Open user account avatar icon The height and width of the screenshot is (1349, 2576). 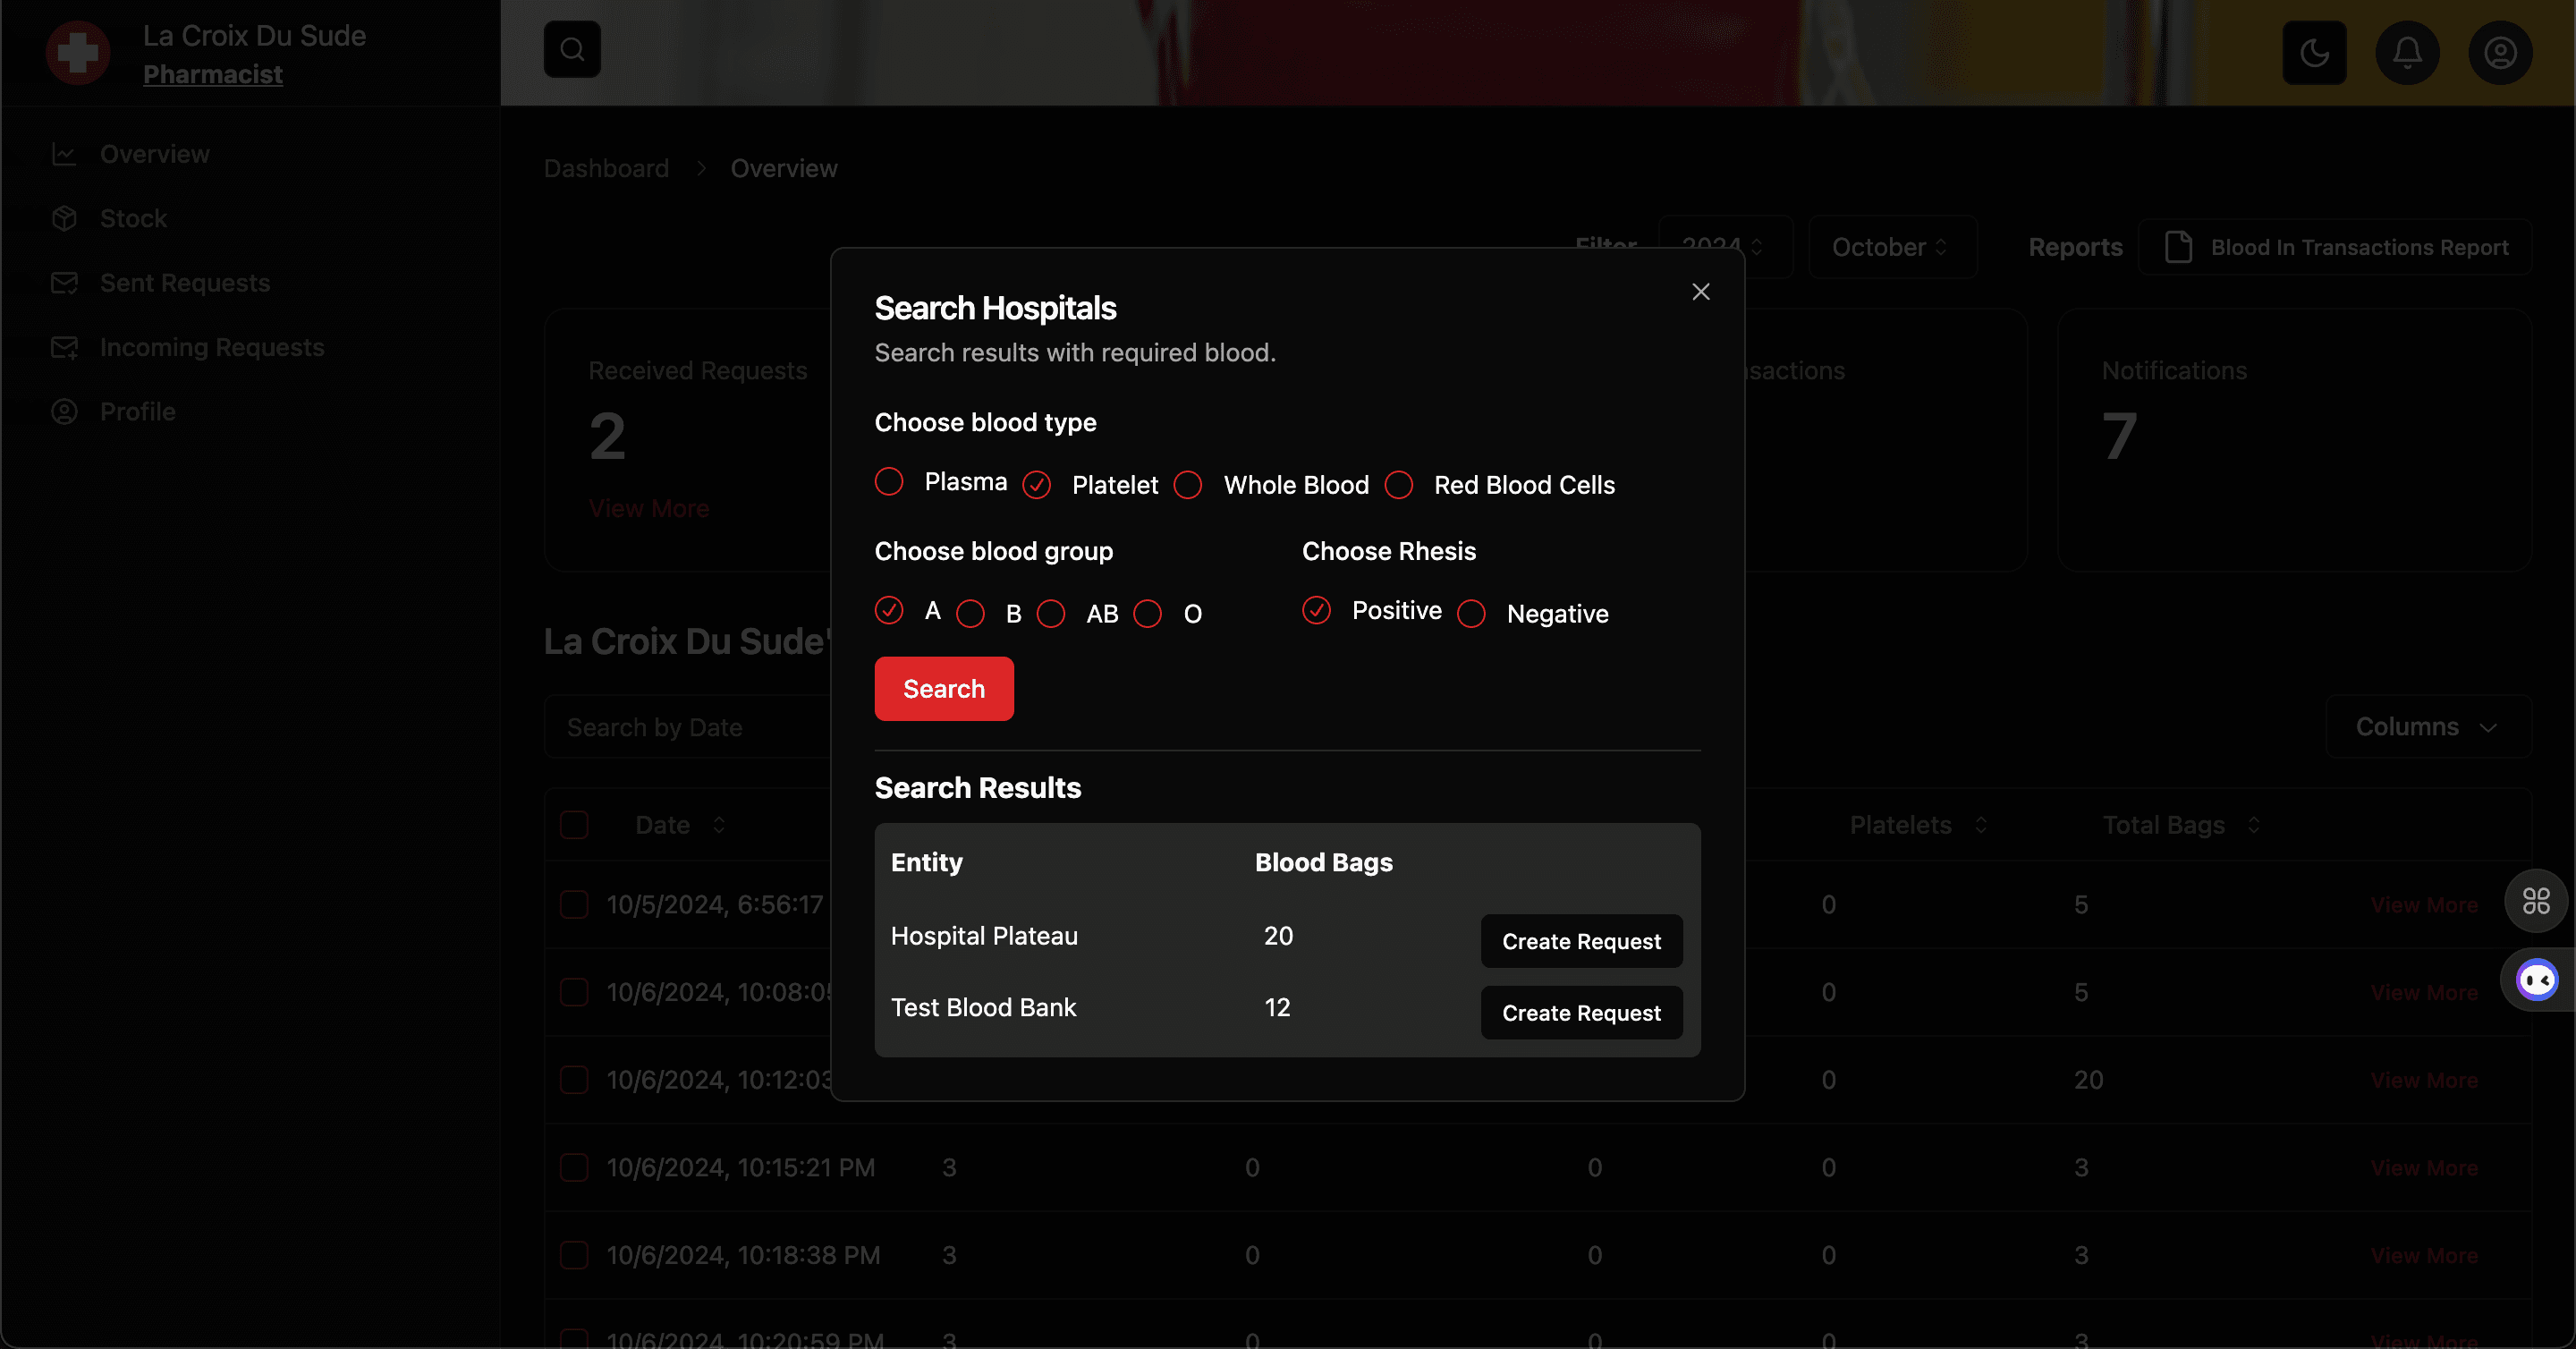(2500, 52)
